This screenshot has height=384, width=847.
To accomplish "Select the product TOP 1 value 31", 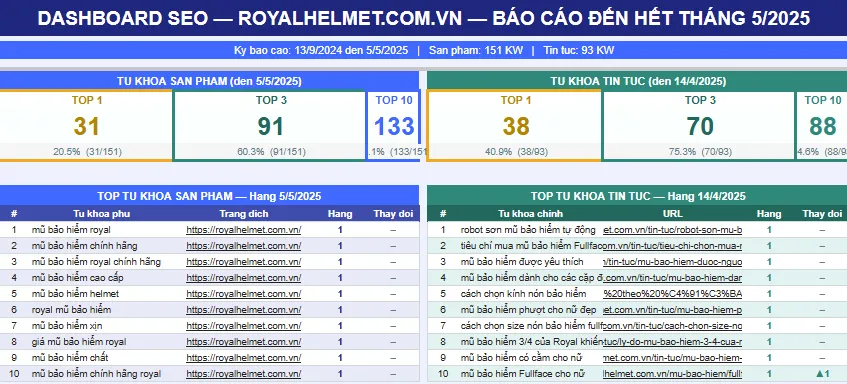I will pos(86,126).
